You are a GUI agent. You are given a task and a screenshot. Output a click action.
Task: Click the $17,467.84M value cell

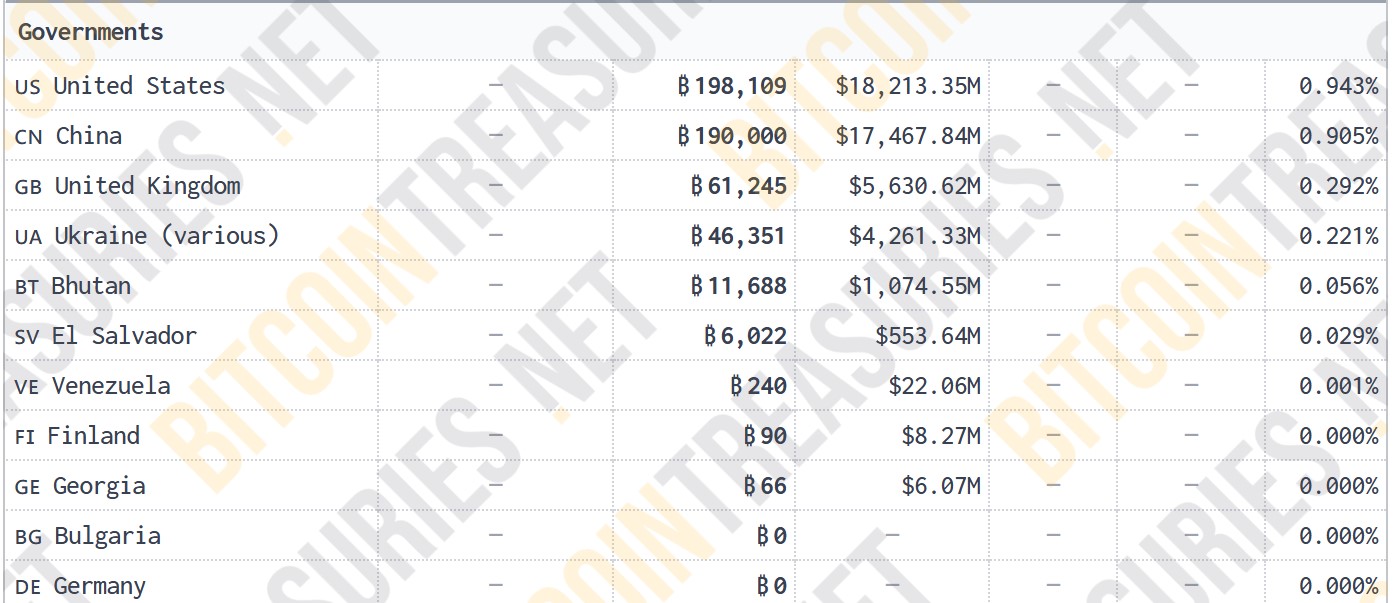click(908, 136)
